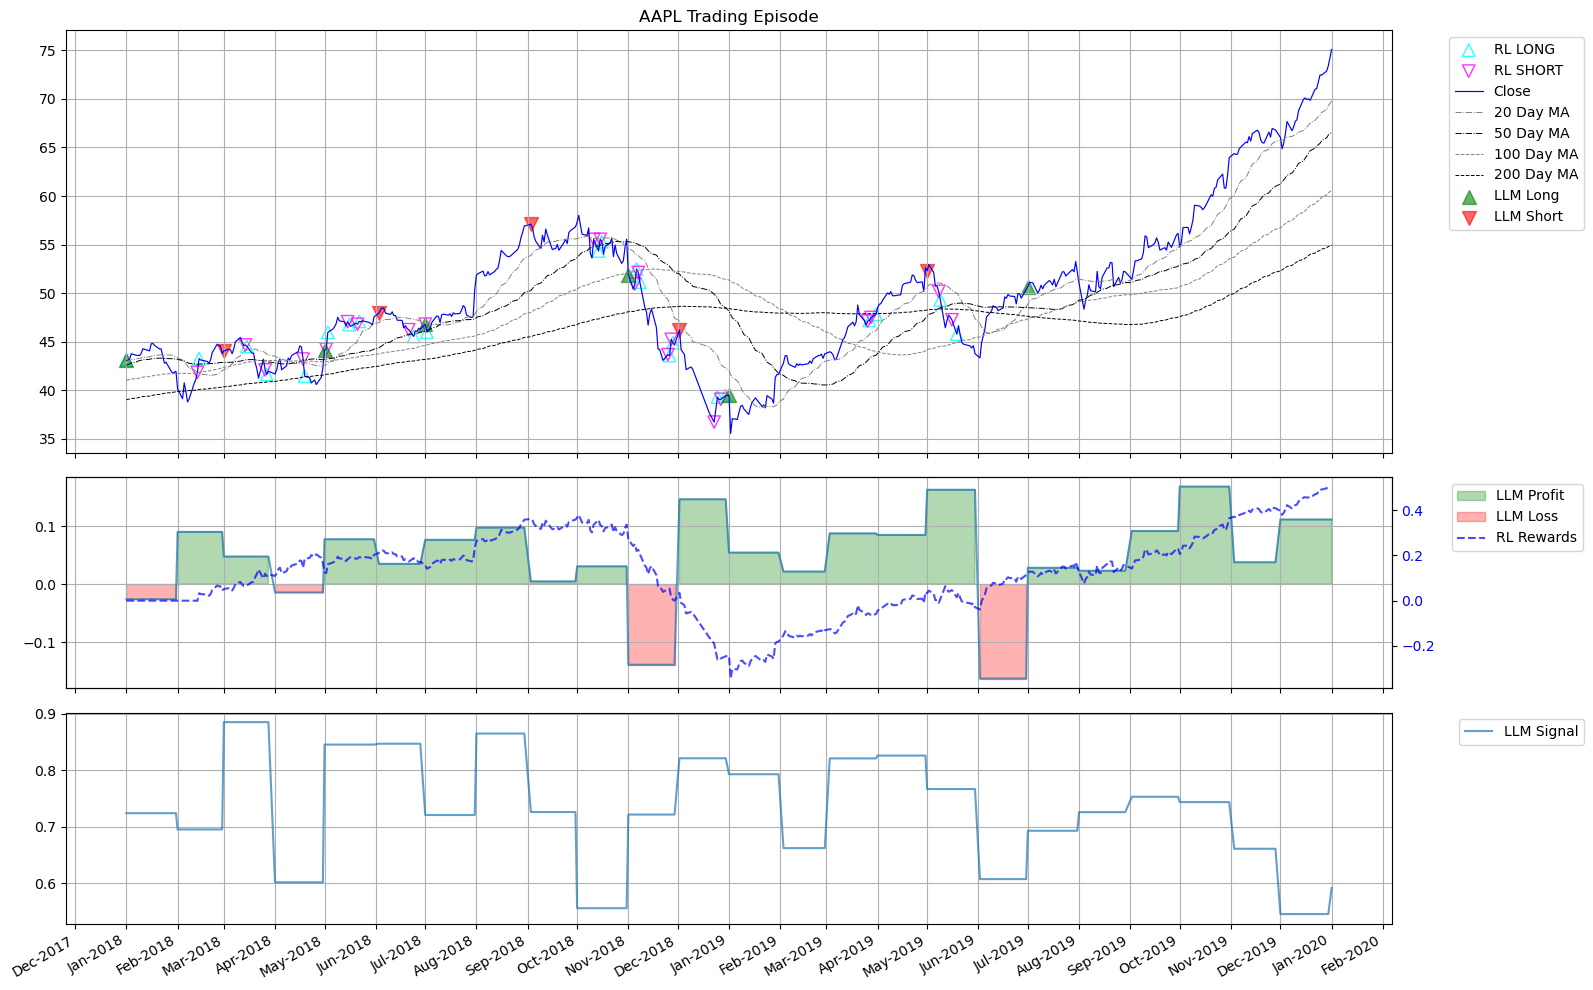Click the 100 Day MA legend entry
The width and height of the screenshot is (1593, 990).
click(1518, 154)
